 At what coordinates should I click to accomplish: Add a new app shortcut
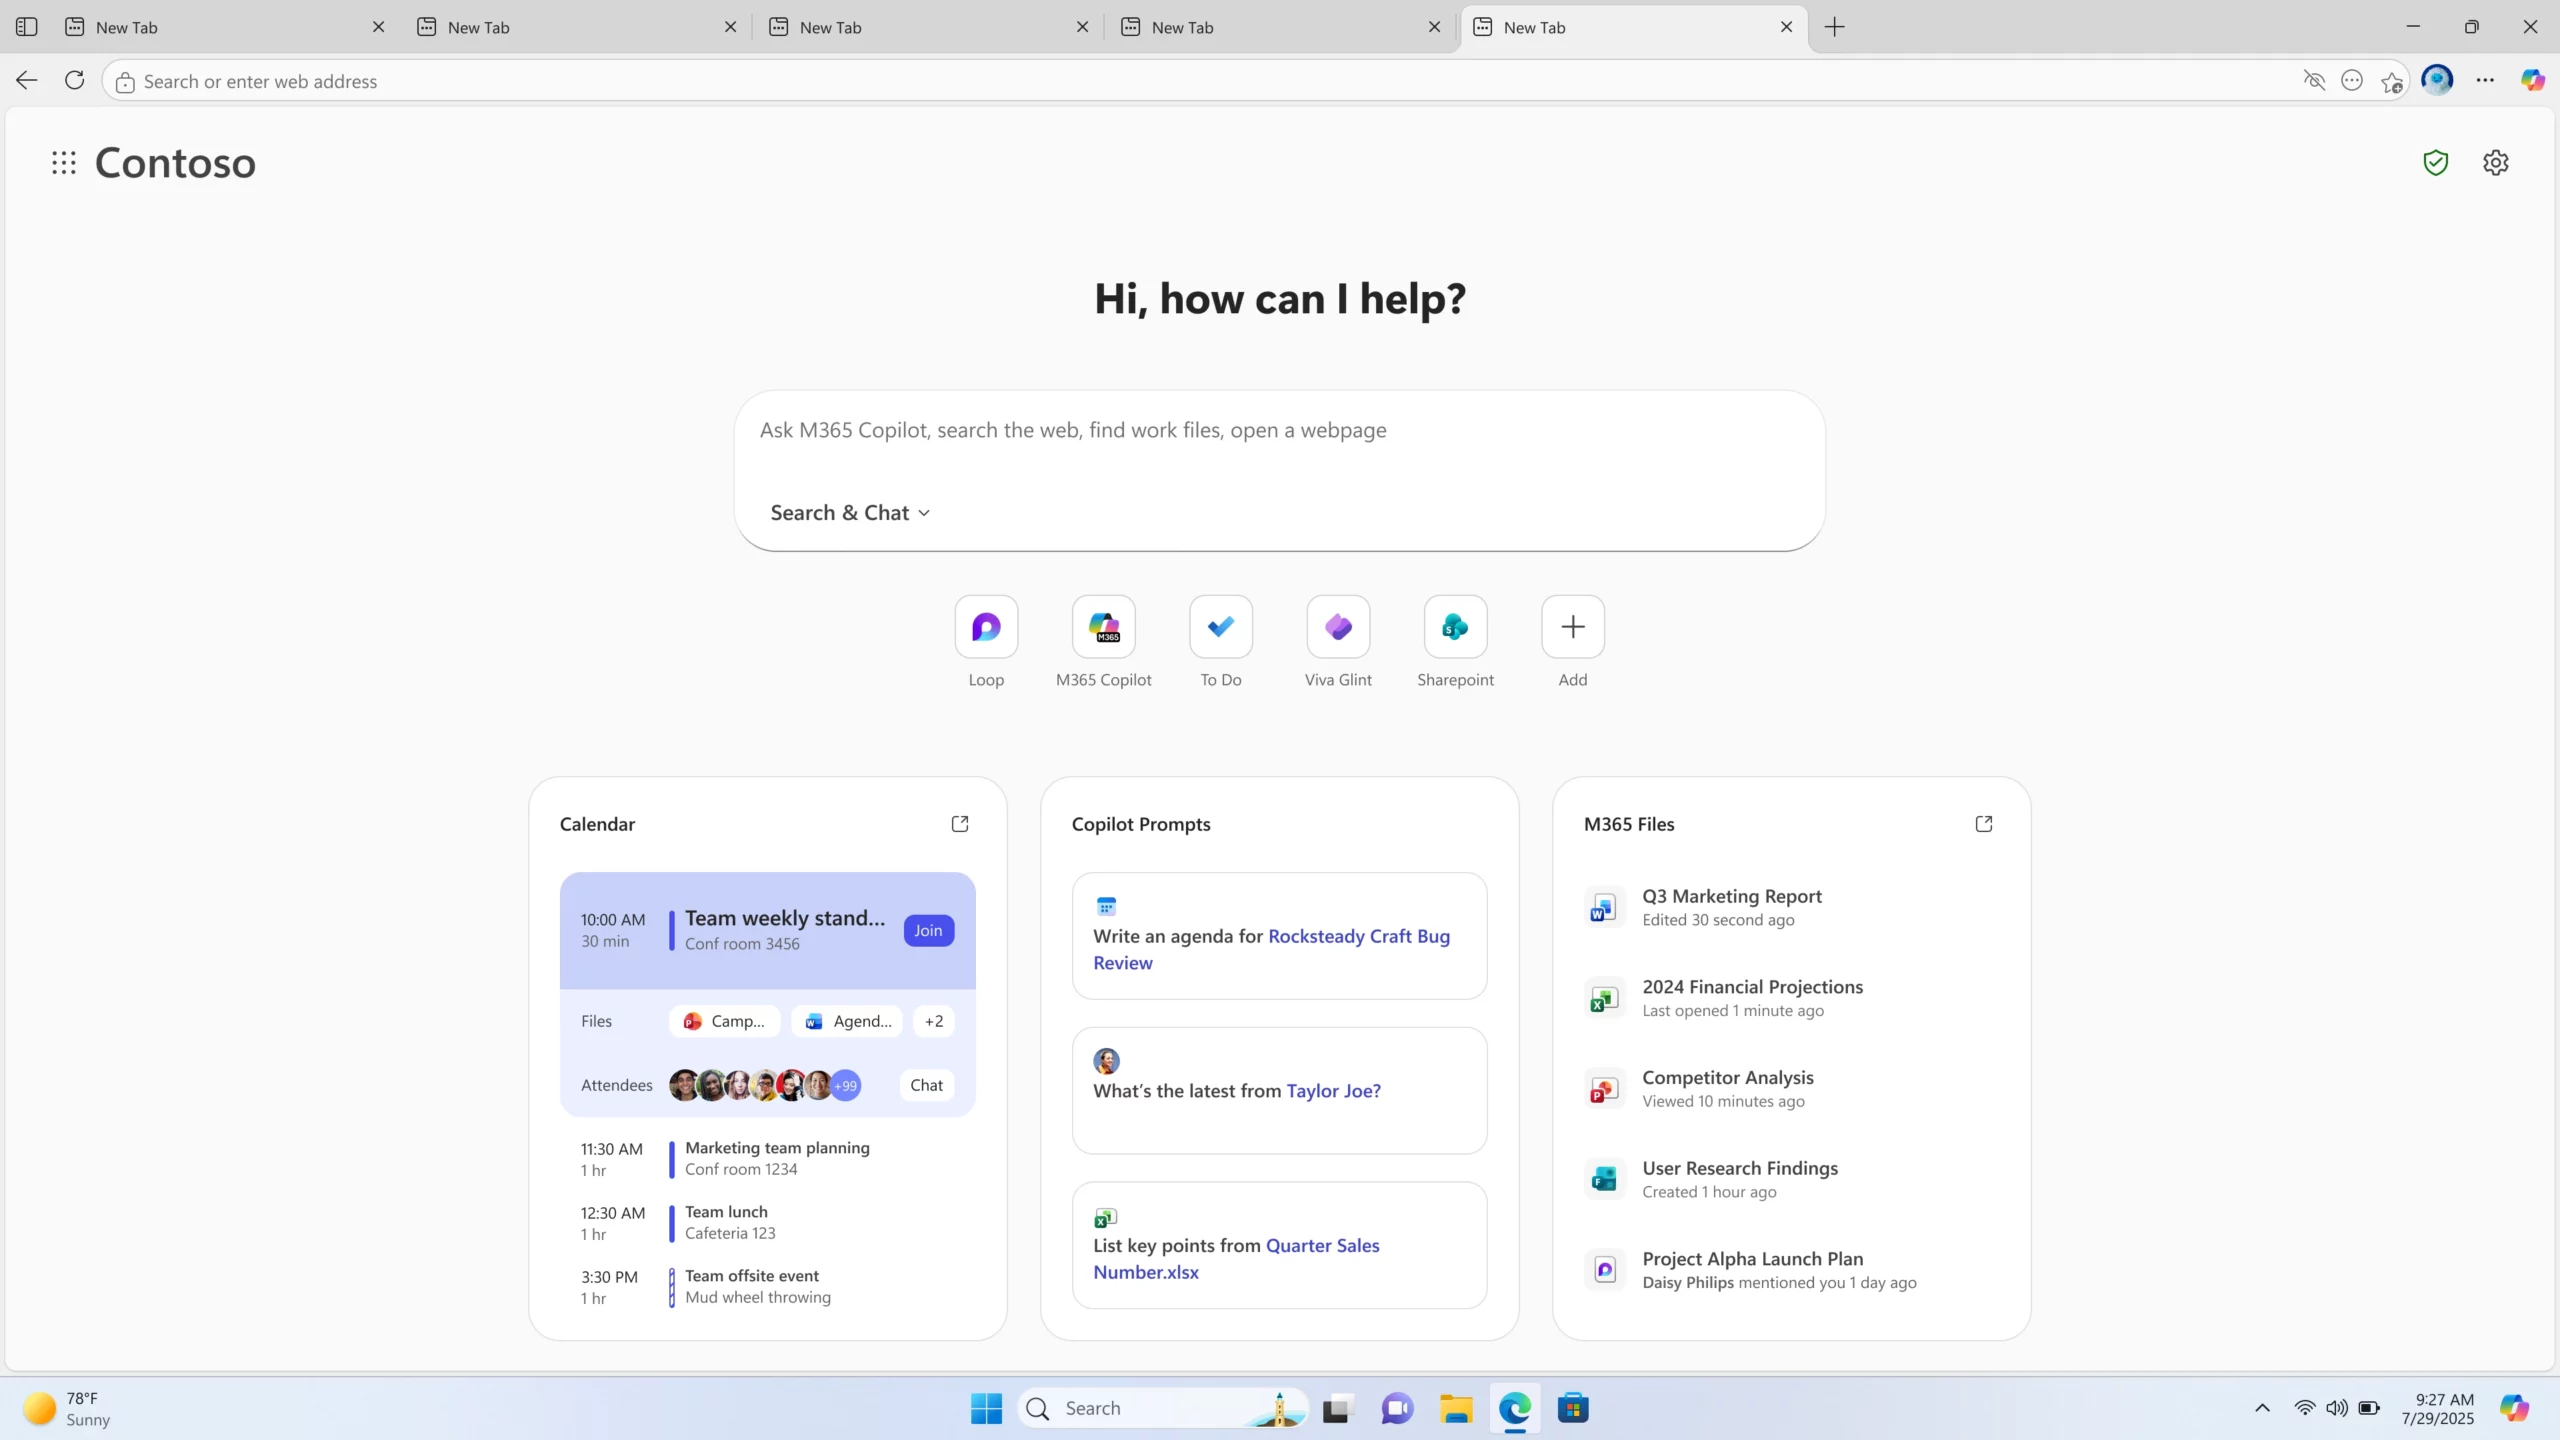(x=1572, y=627)
